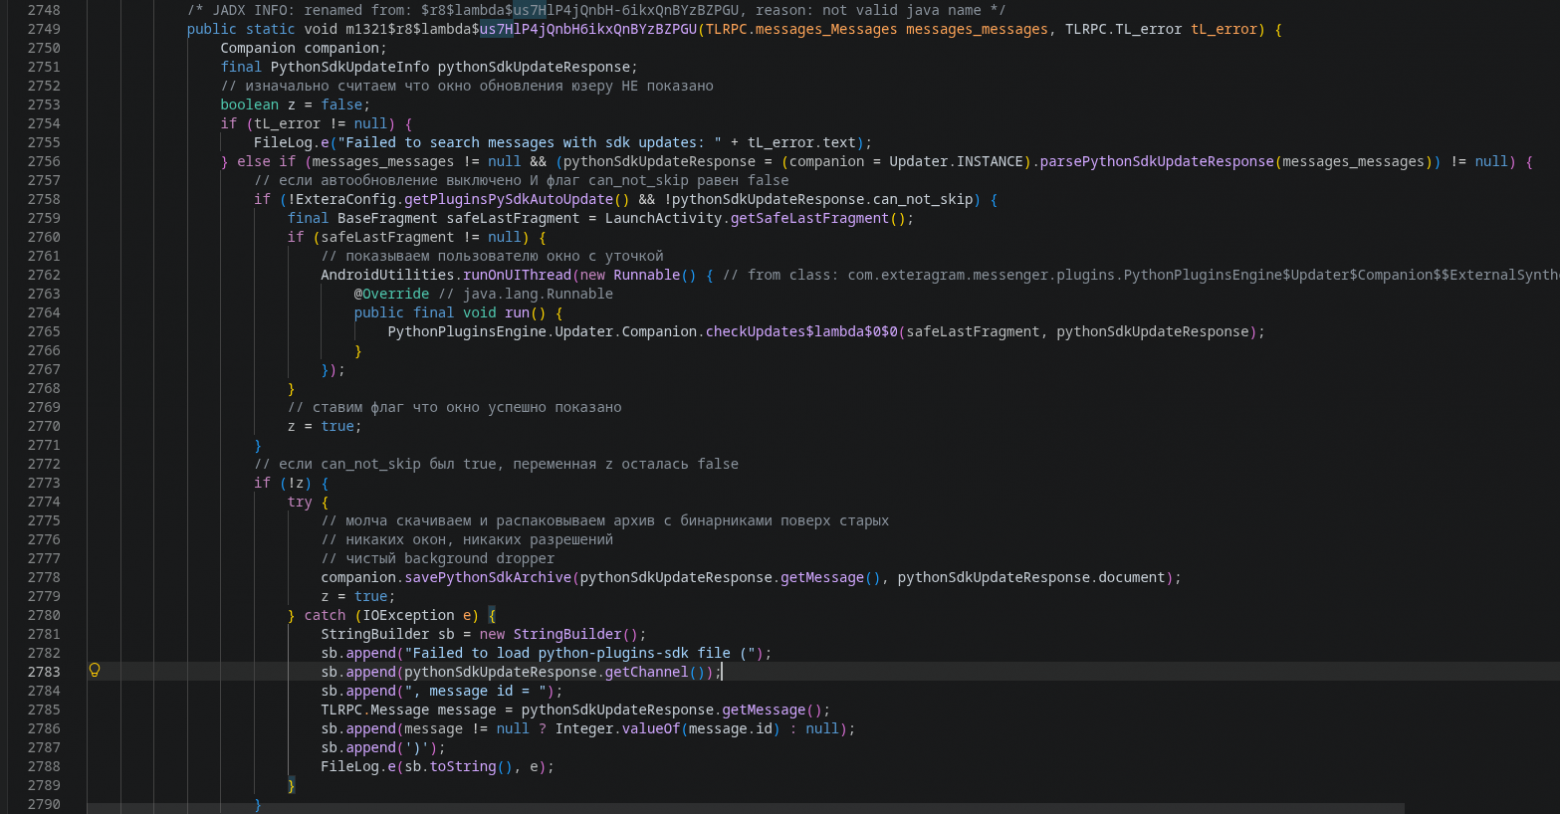Click "getChannel" call on line 2783
The image size is (1560, 814).
(646, 672)
